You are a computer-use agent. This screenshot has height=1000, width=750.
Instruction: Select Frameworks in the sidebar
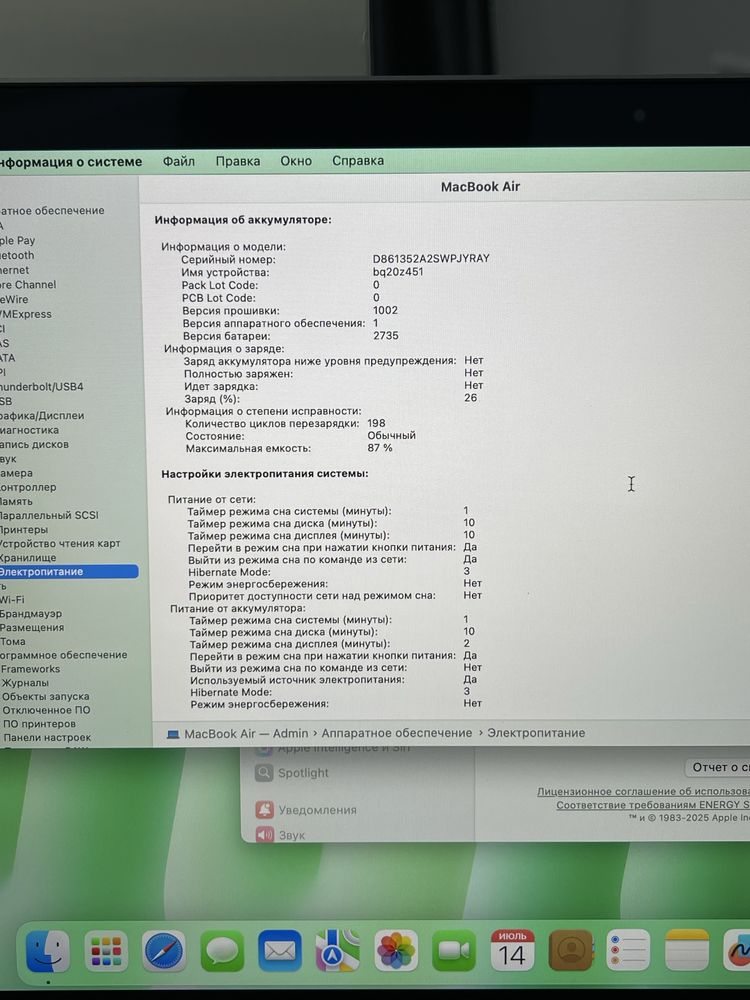[30, 669]
